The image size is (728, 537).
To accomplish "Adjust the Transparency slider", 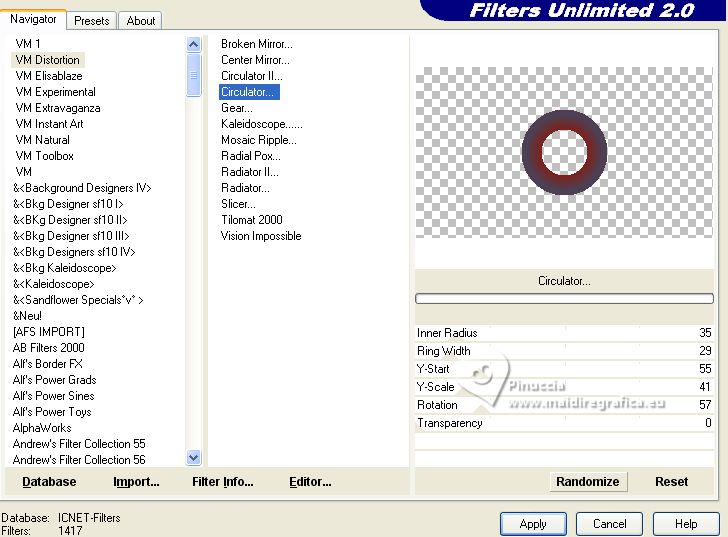I will coord(564,423).
